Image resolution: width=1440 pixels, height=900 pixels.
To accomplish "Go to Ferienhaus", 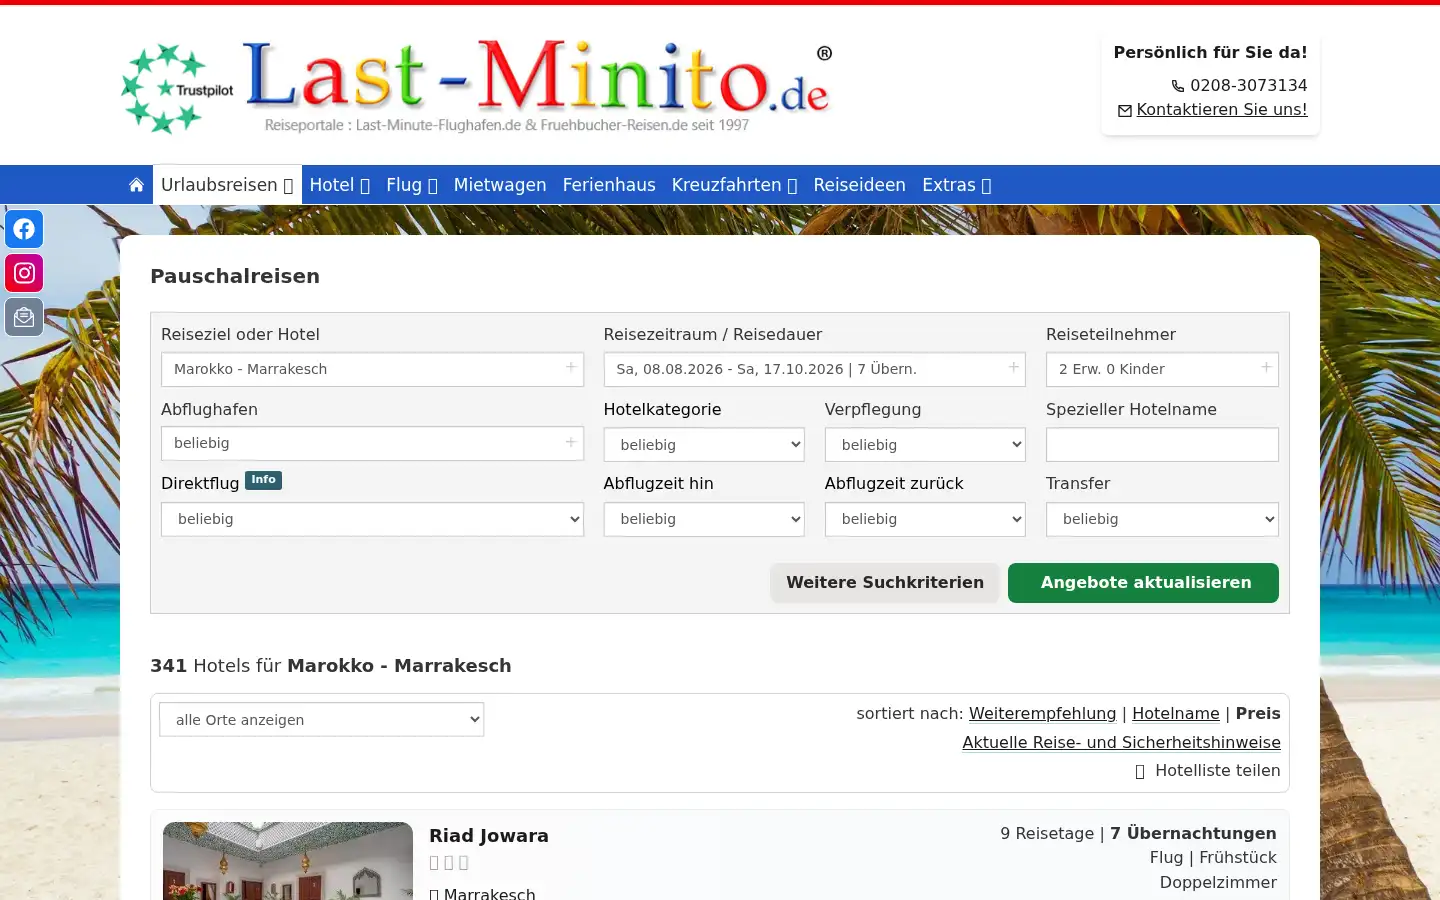I will pyautogui.click(x=609, y=185).
